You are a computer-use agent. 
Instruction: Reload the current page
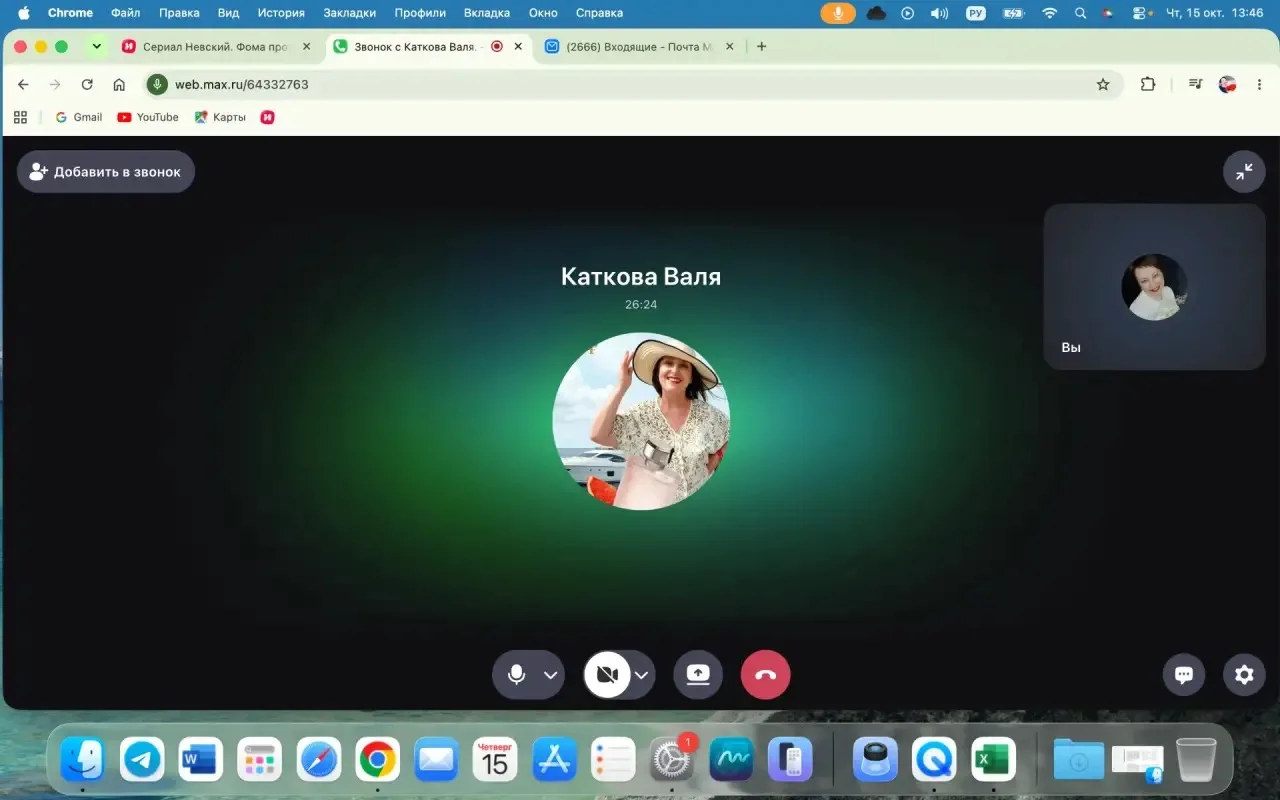pos(87,85)
